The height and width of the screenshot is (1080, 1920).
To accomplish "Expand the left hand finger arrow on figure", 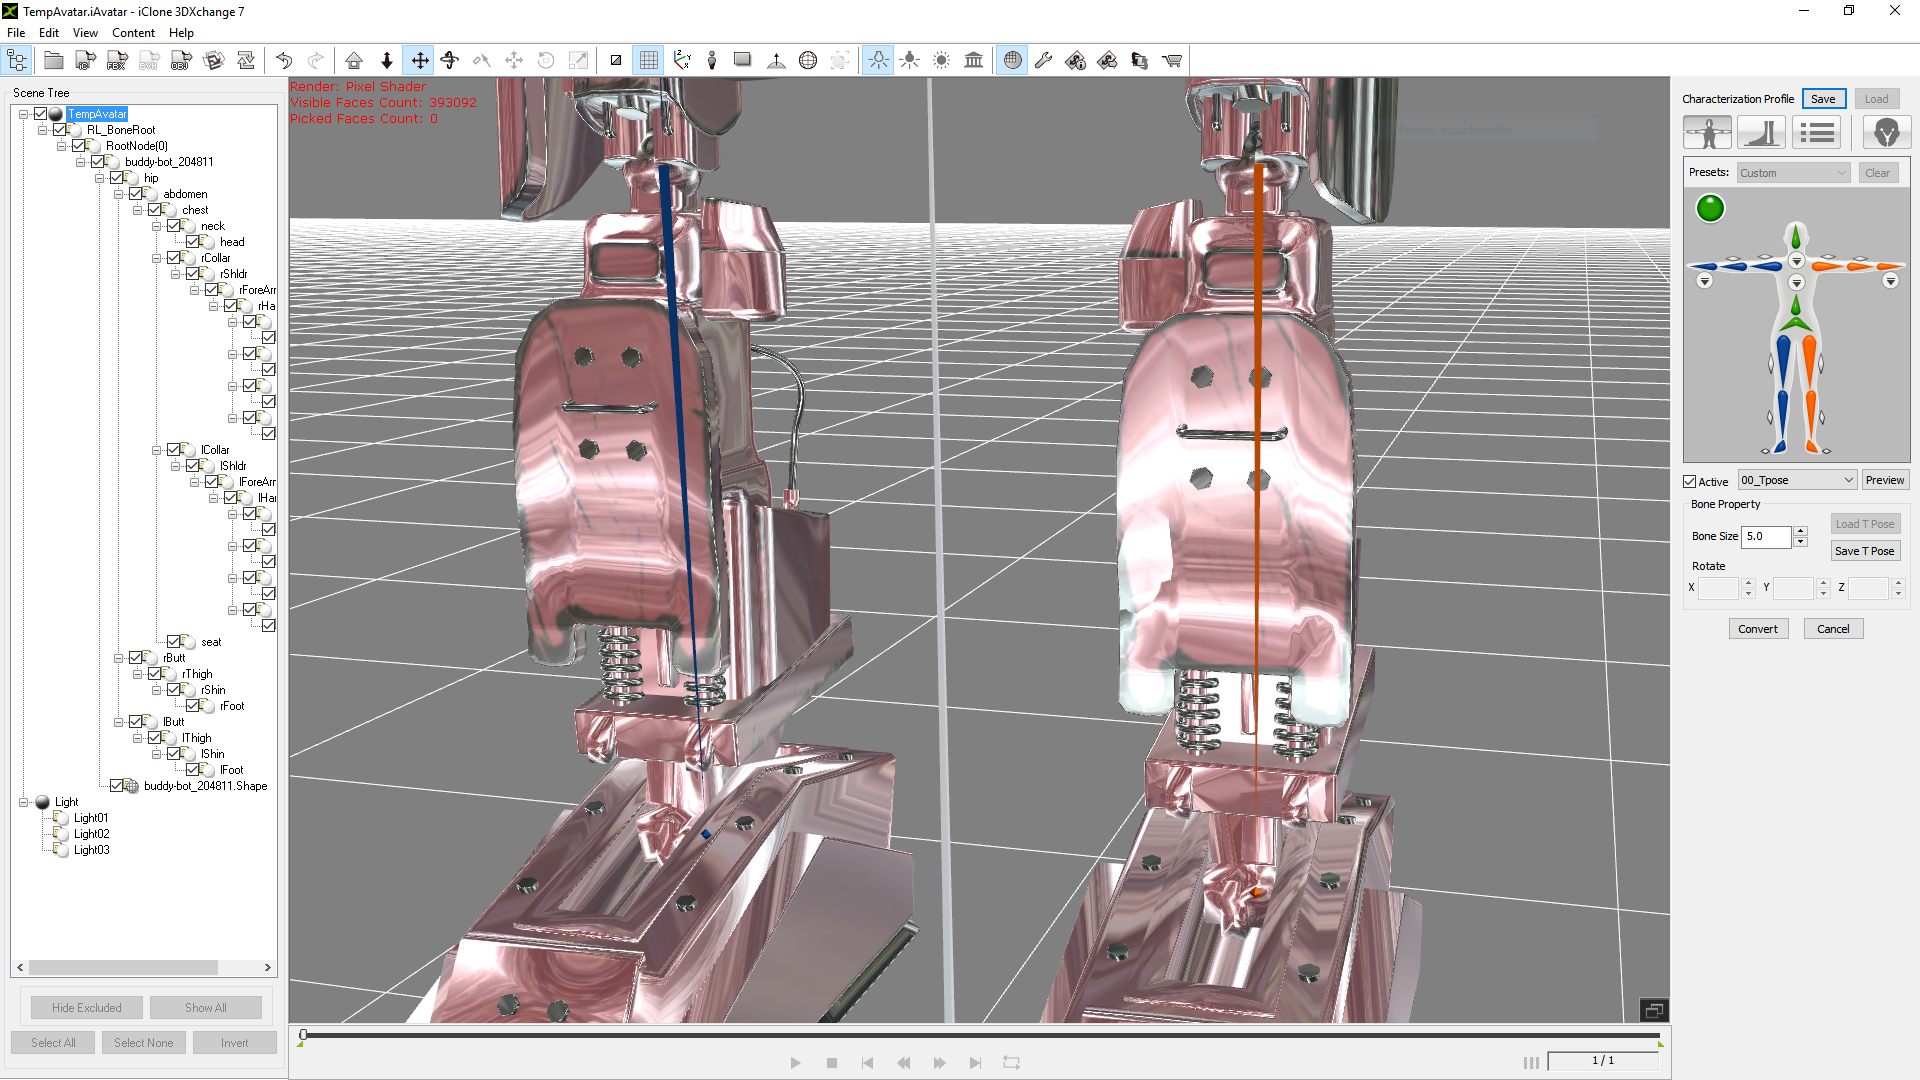I will point(1891,282).
